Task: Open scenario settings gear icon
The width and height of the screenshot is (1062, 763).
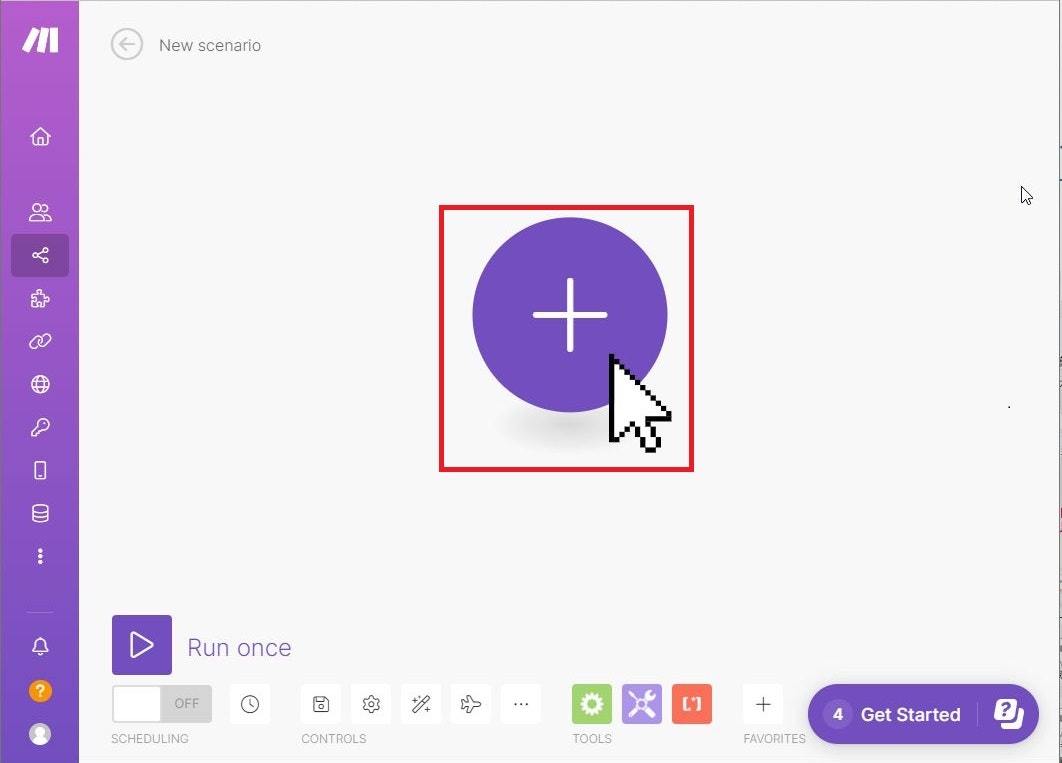Action: click(x=371, y=704)
